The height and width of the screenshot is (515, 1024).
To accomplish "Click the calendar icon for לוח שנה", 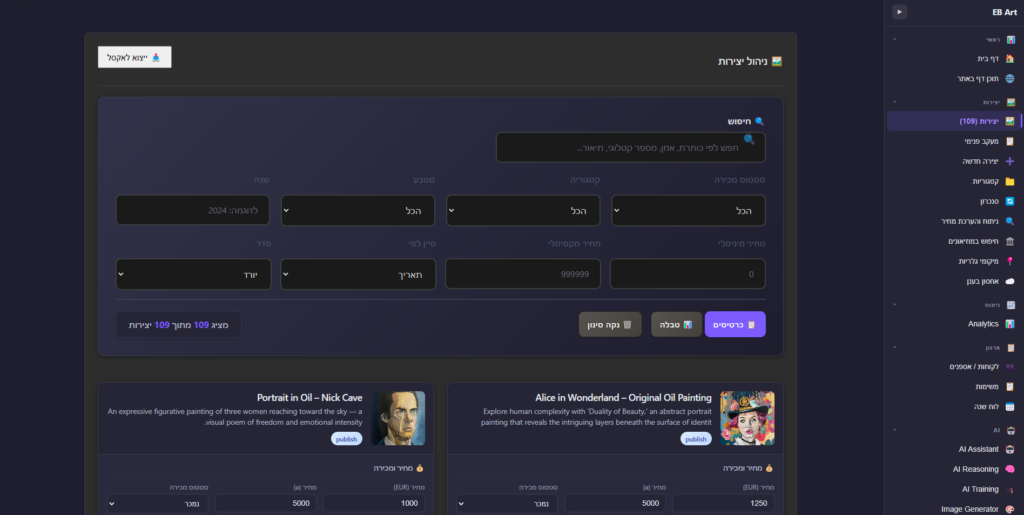I will click(1009, 406).
